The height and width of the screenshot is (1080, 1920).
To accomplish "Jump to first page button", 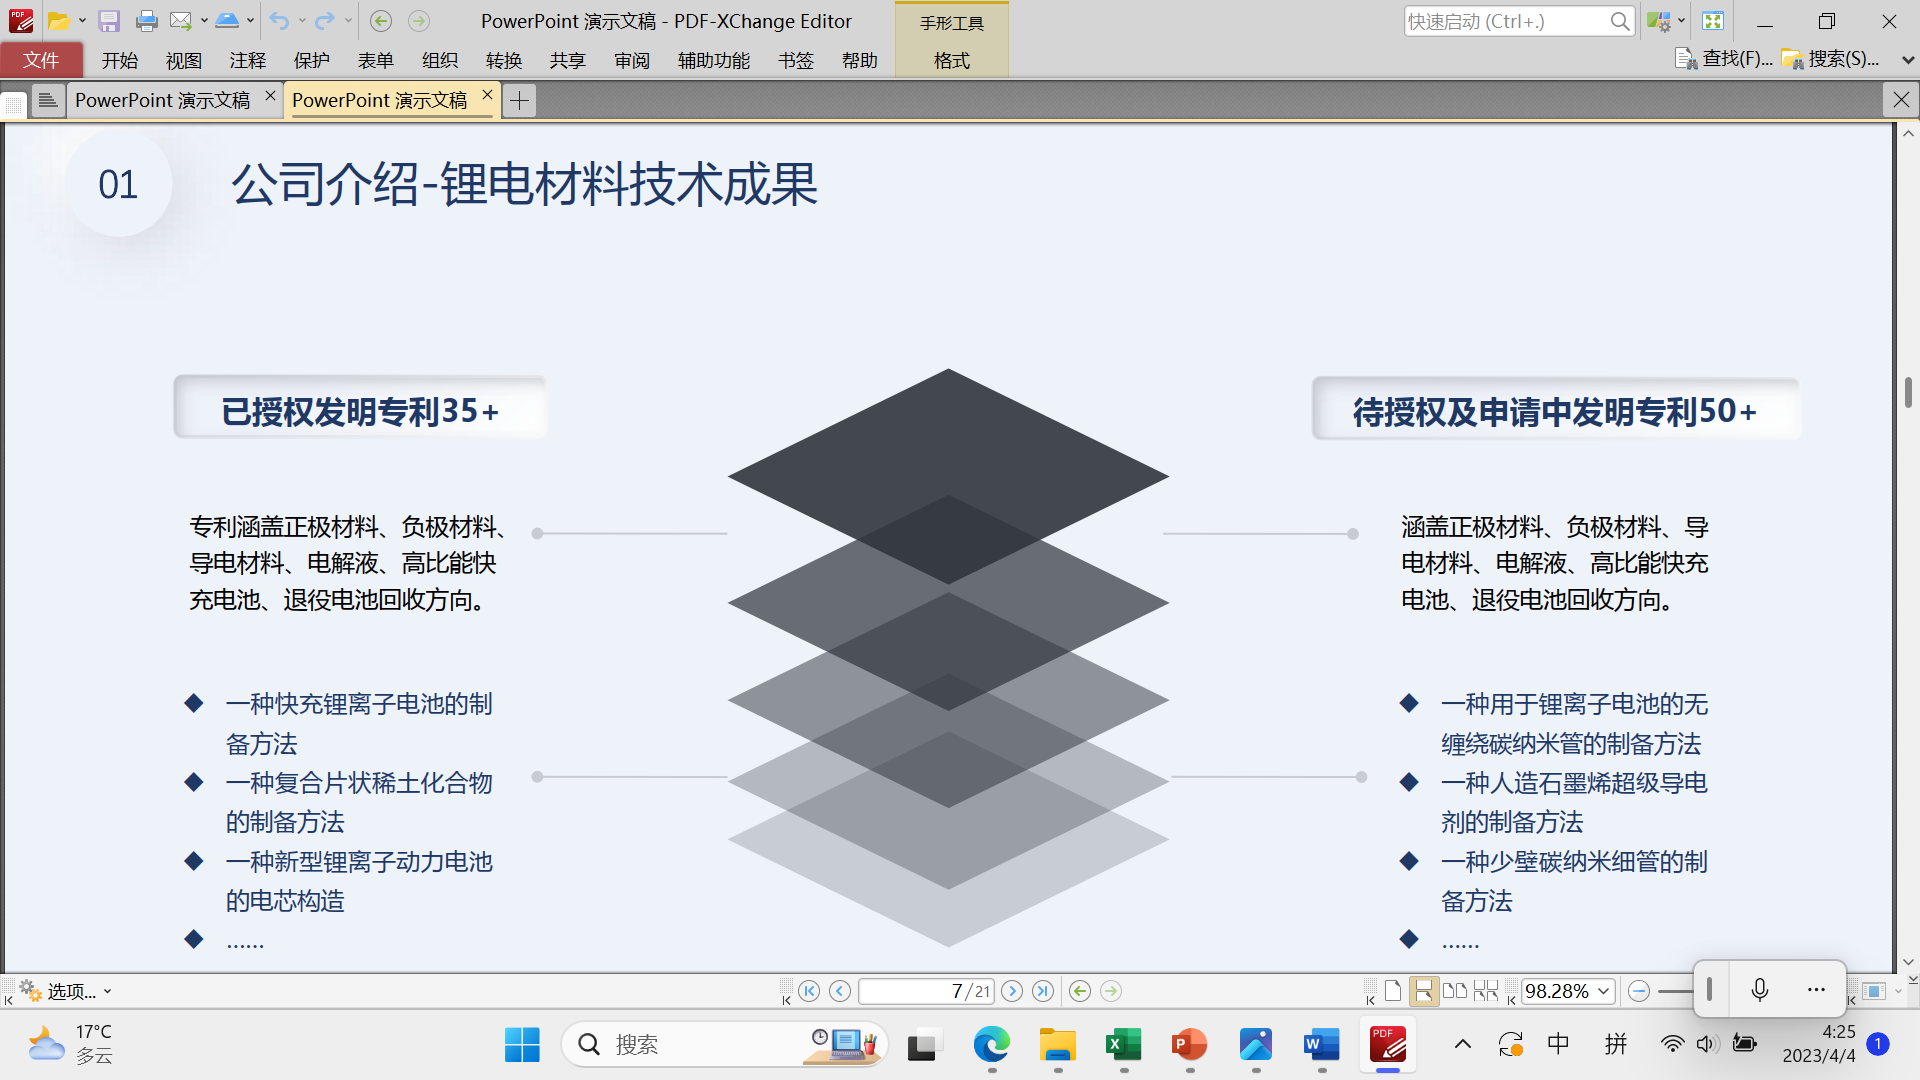I will (x=809, y=991).
